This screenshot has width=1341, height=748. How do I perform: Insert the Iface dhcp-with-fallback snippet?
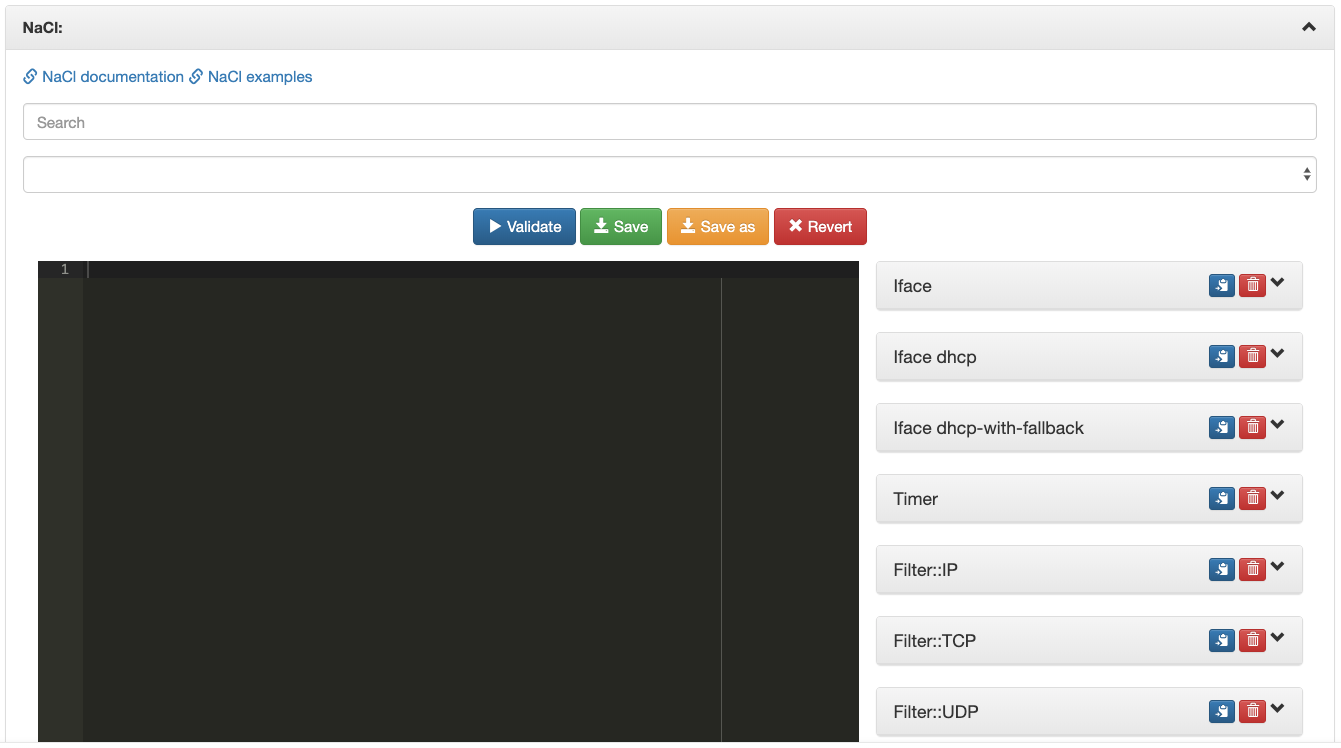pos(1222,427)
